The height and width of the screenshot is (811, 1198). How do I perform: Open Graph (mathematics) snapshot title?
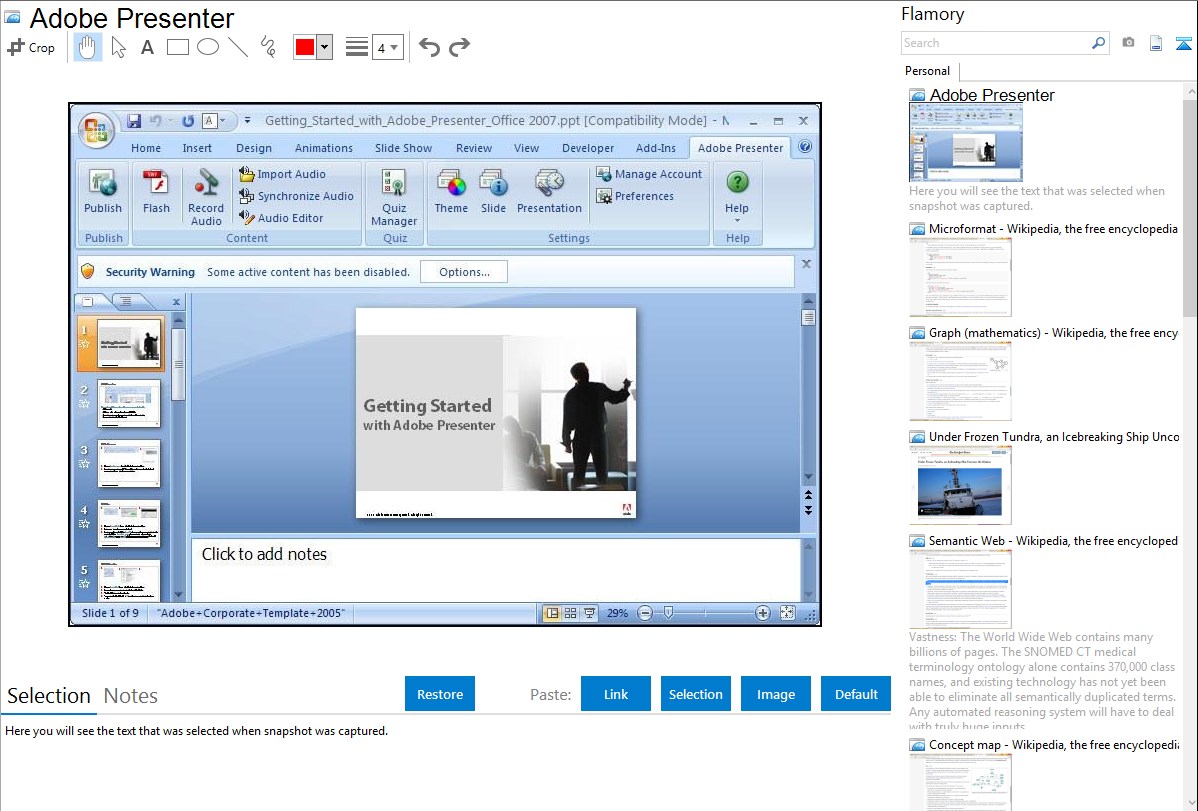pyautogui.click(x=1054, y=333)
